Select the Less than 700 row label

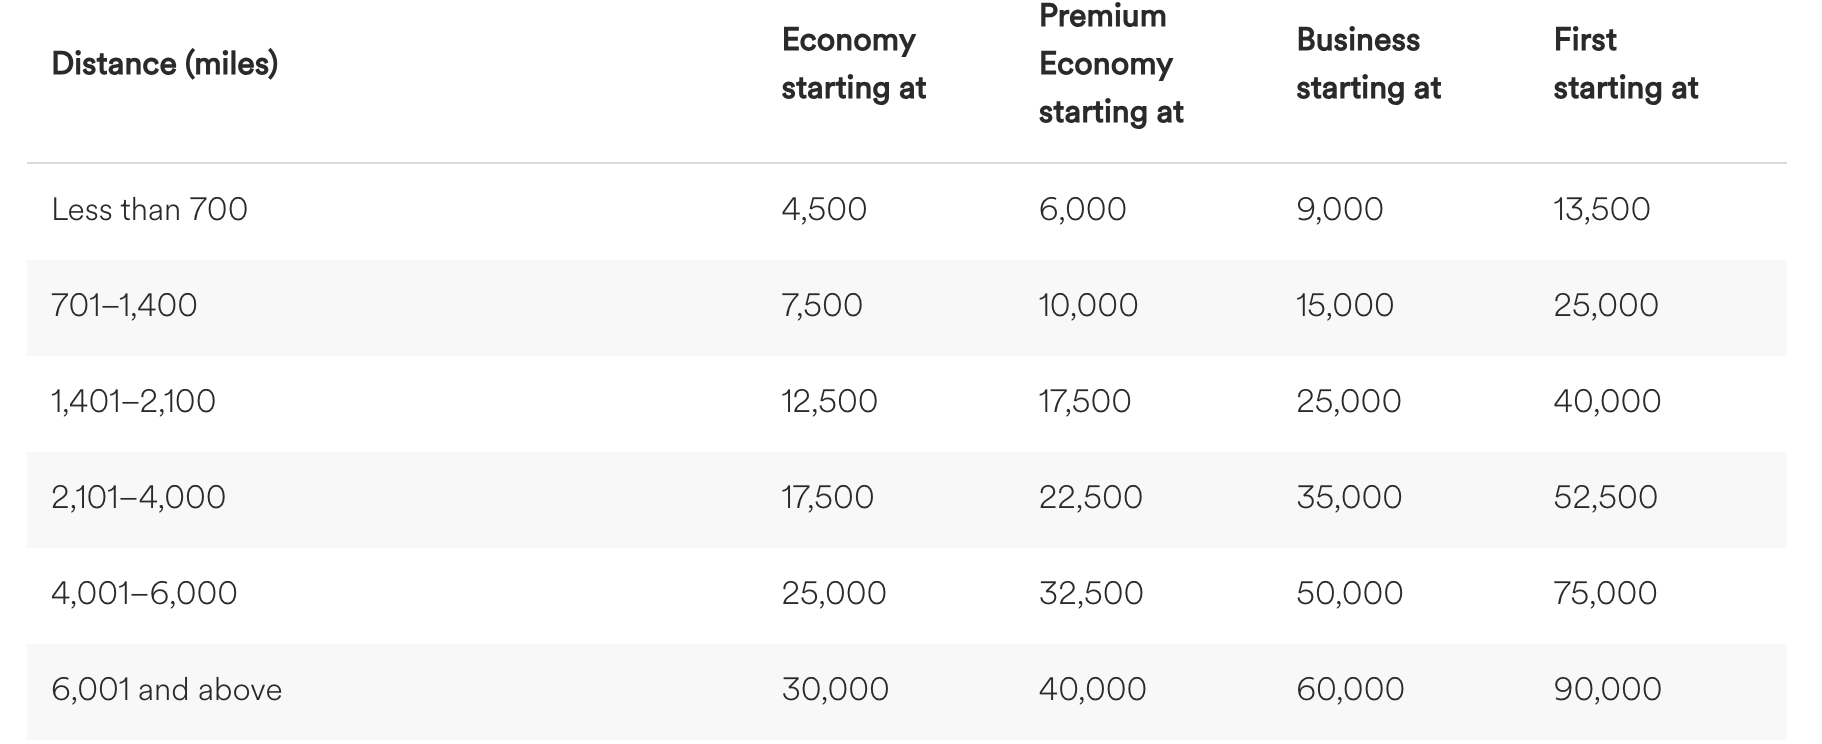[x=149, y=209]
